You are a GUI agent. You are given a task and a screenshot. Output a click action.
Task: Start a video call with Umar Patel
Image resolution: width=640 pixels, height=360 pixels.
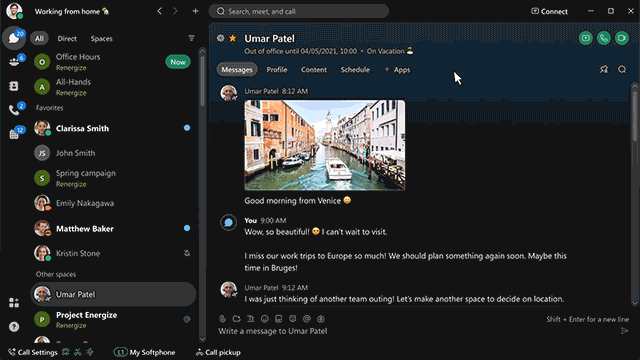tap(622, 38)
